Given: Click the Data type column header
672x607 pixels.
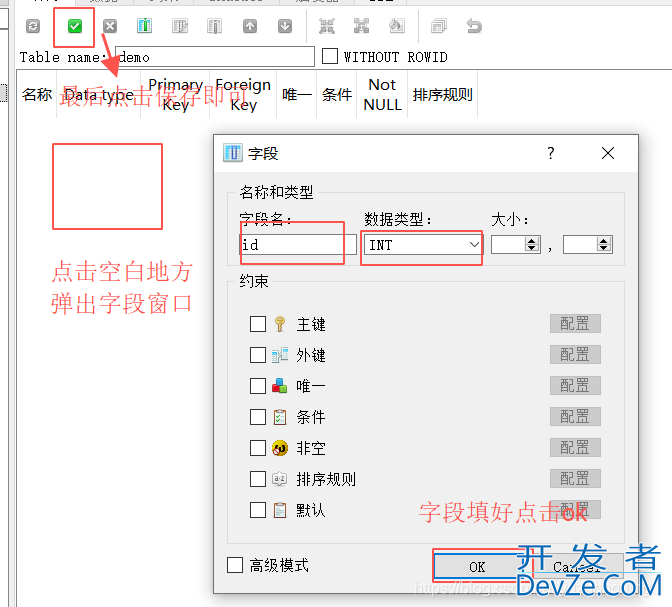Looking at the screenshot, I should (99, 94).
